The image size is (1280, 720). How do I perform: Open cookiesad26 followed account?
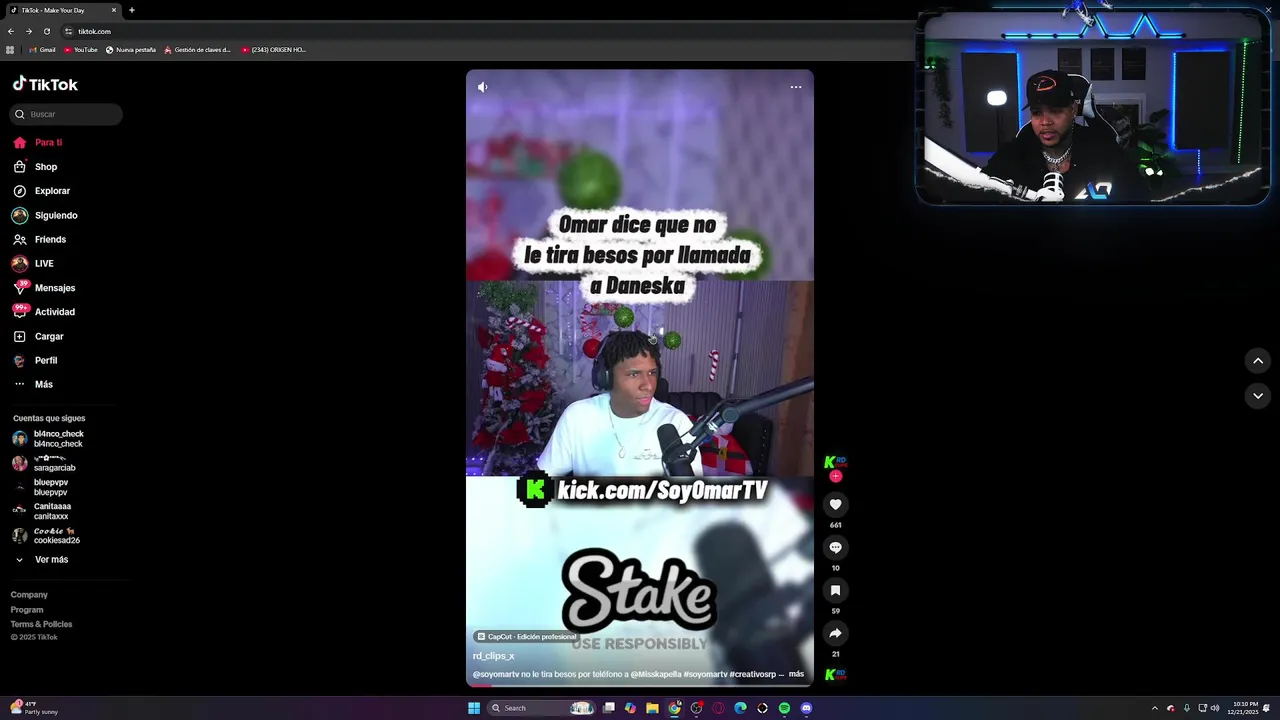point(46,536)
